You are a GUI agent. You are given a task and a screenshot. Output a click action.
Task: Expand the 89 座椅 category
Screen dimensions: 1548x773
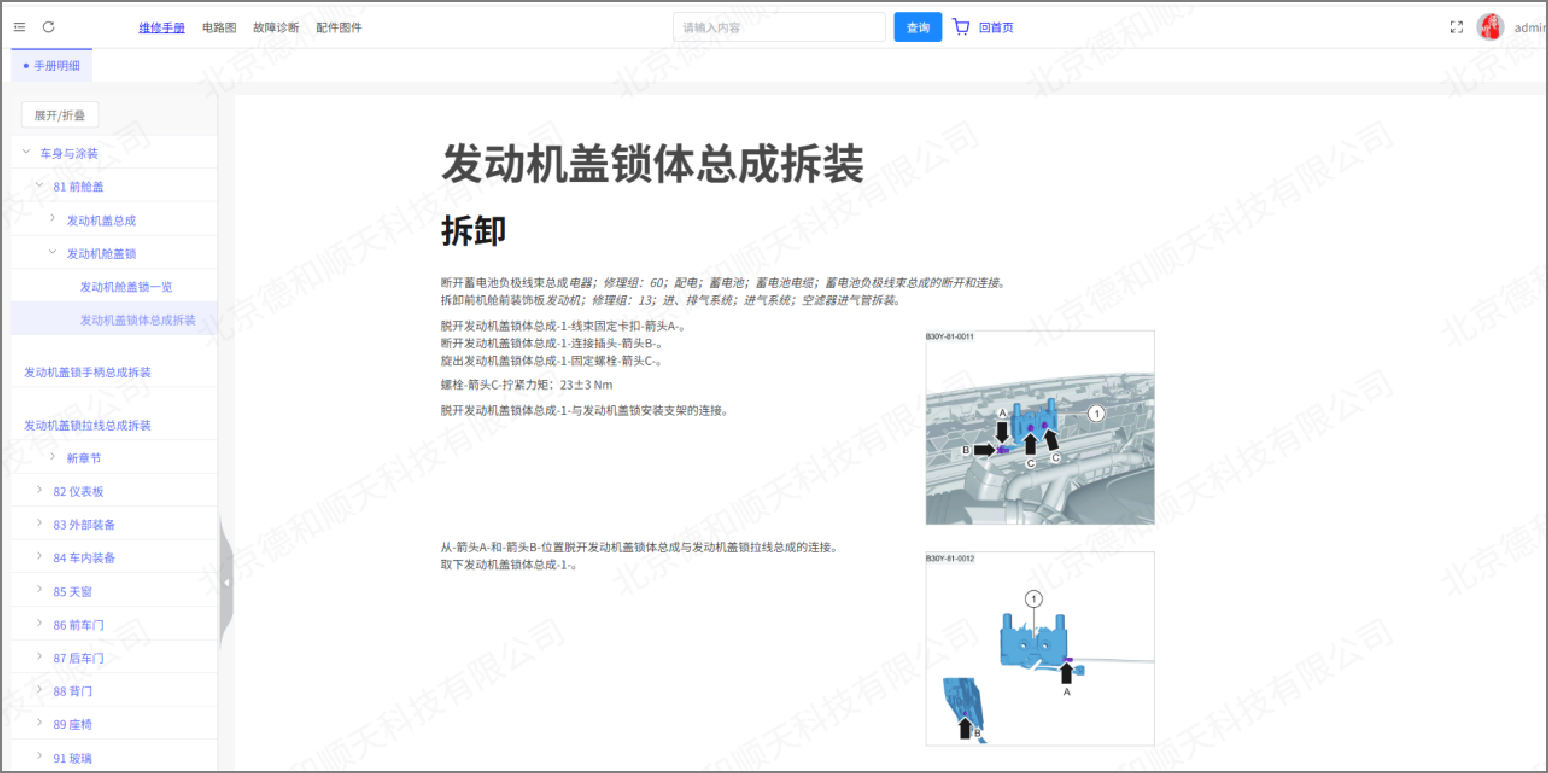click(37, 723)
